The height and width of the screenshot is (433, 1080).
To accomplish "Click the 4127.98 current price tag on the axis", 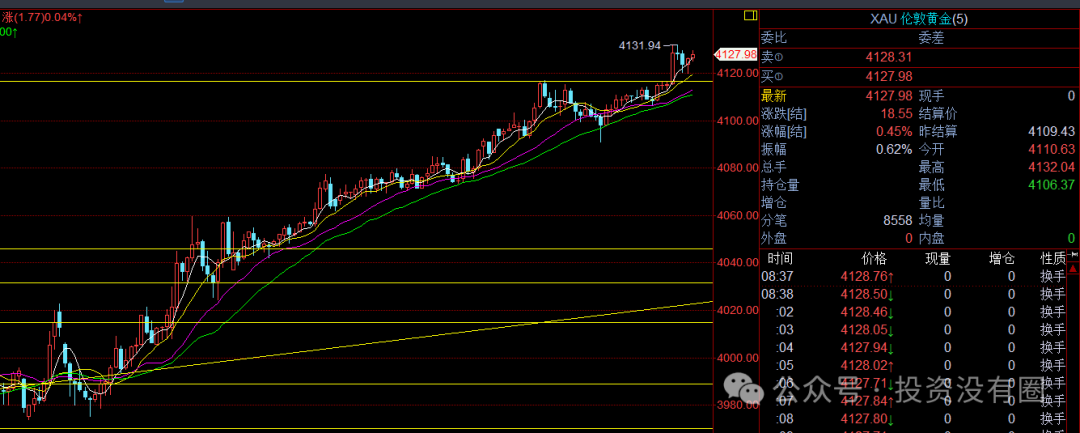I will [x=736, y=54].
